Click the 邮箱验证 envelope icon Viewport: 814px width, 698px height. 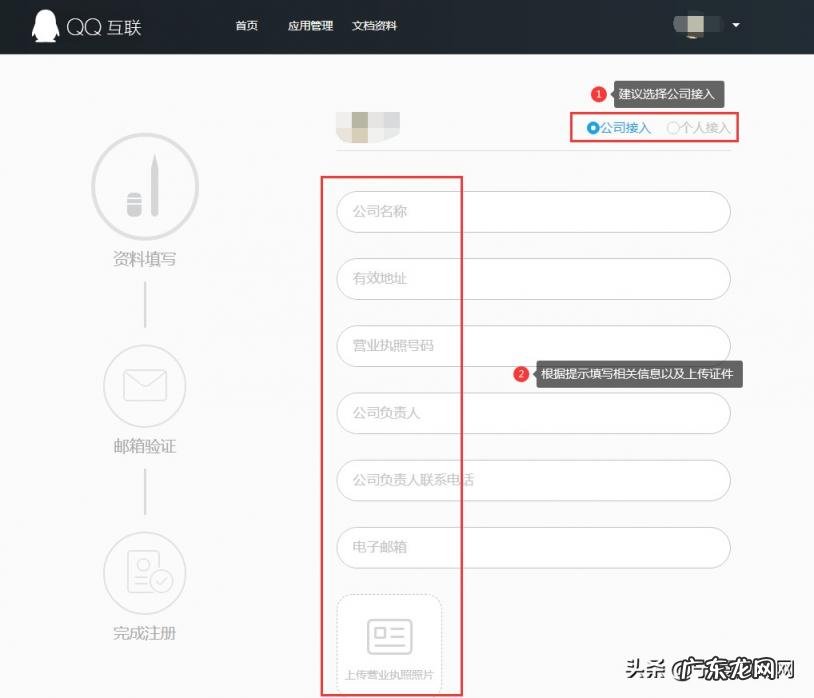click(x=144, y=387)
